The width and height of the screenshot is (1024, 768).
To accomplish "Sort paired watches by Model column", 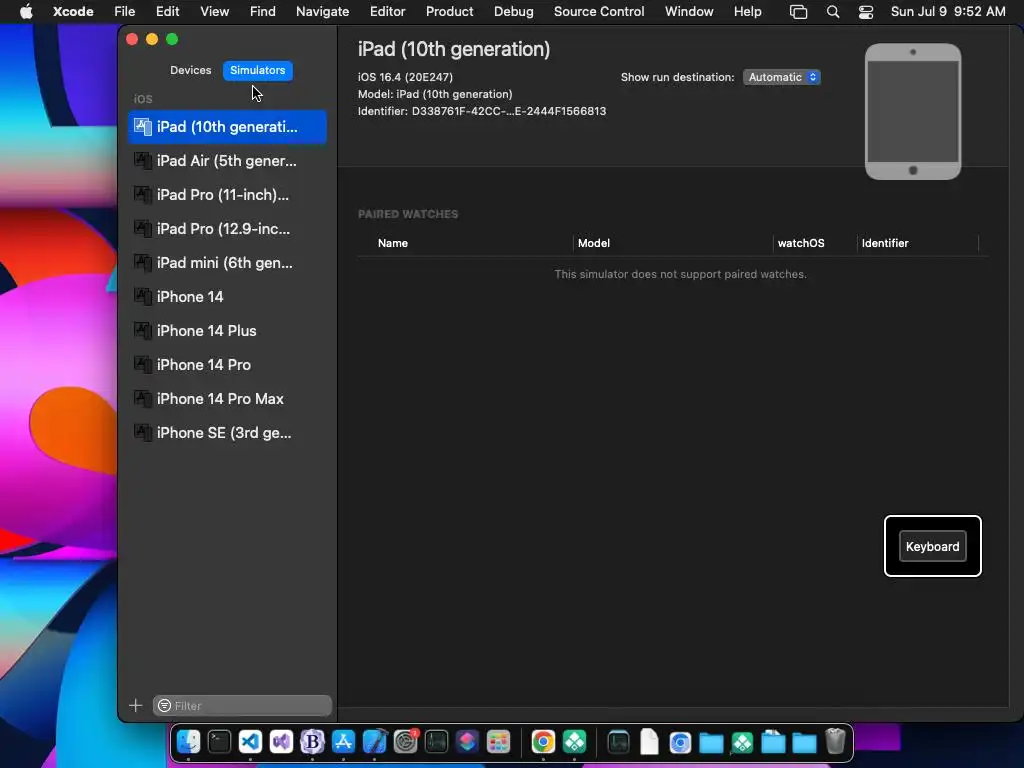I will pos(594,243).
